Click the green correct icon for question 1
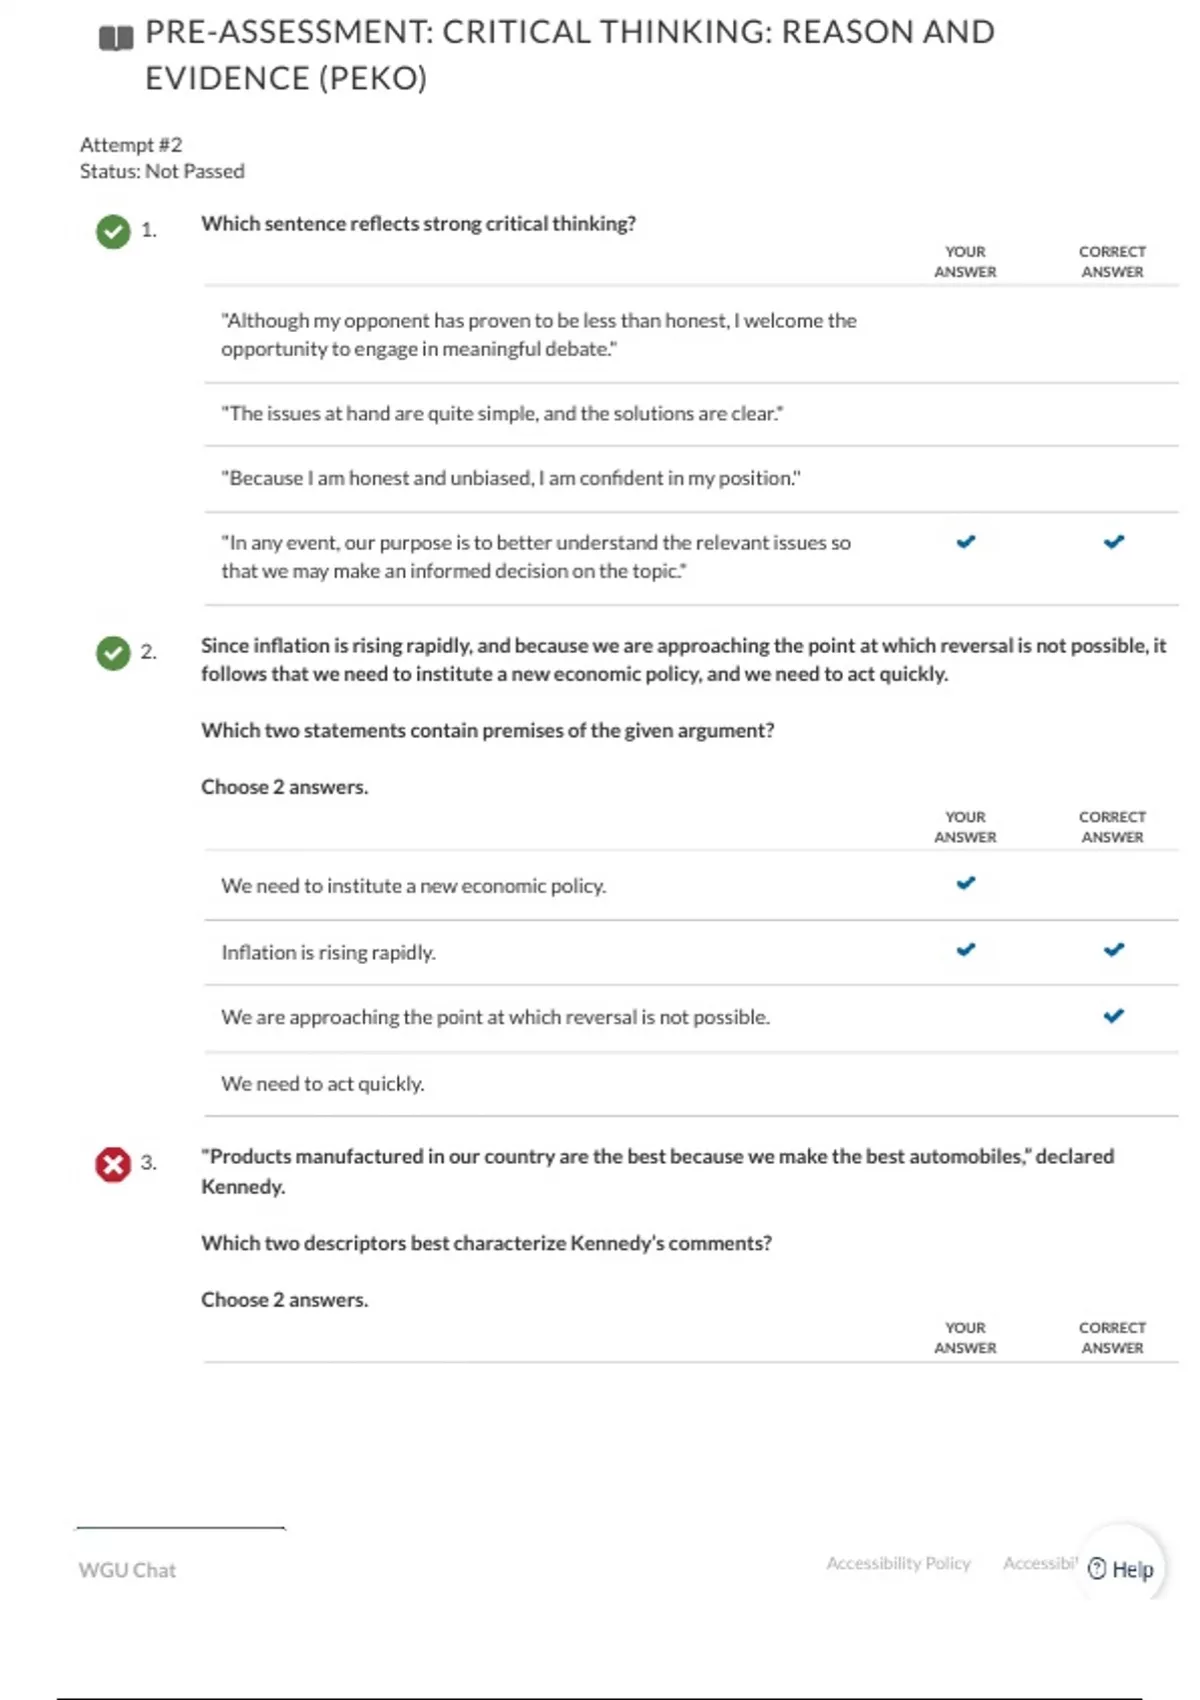This screenshot has height=1700, width=1200. click(x=113, y=231)
